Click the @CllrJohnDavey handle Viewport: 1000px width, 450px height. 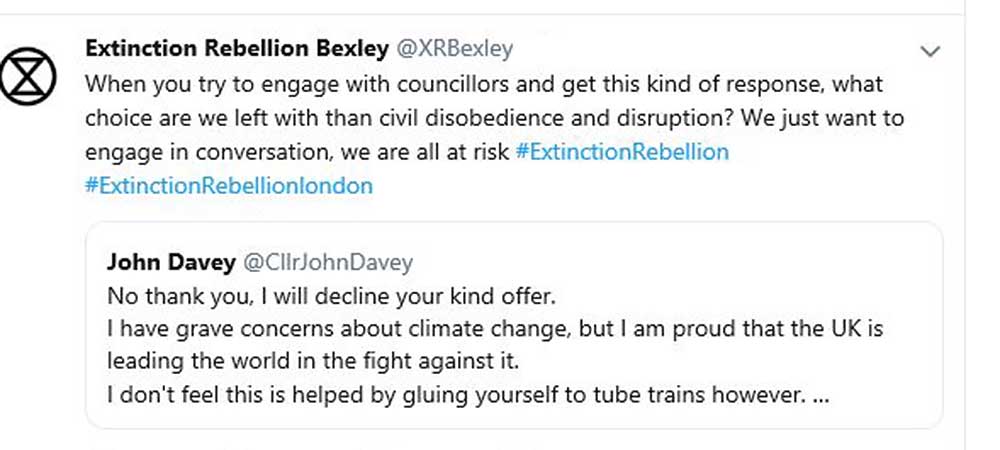[328, 263]
